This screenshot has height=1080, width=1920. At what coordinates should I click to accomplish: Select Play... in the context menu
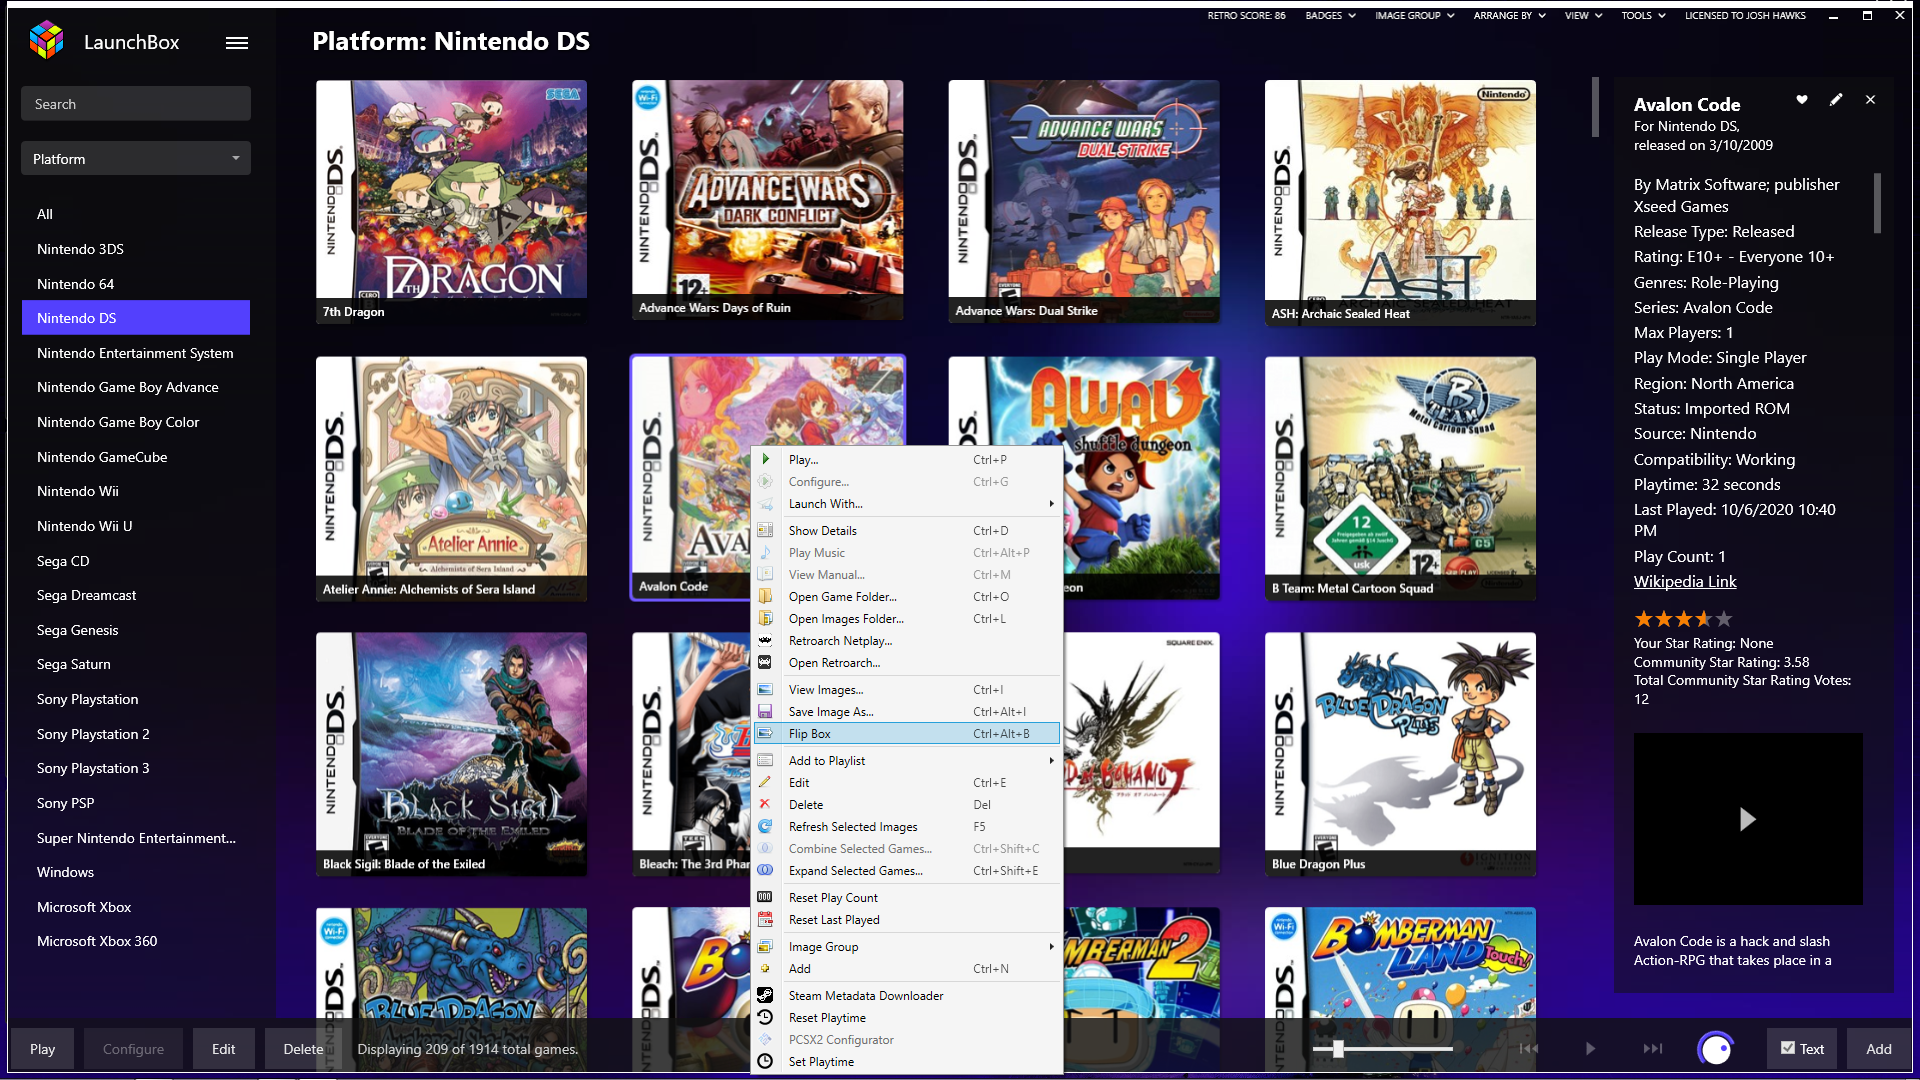(x=907, y=459)
